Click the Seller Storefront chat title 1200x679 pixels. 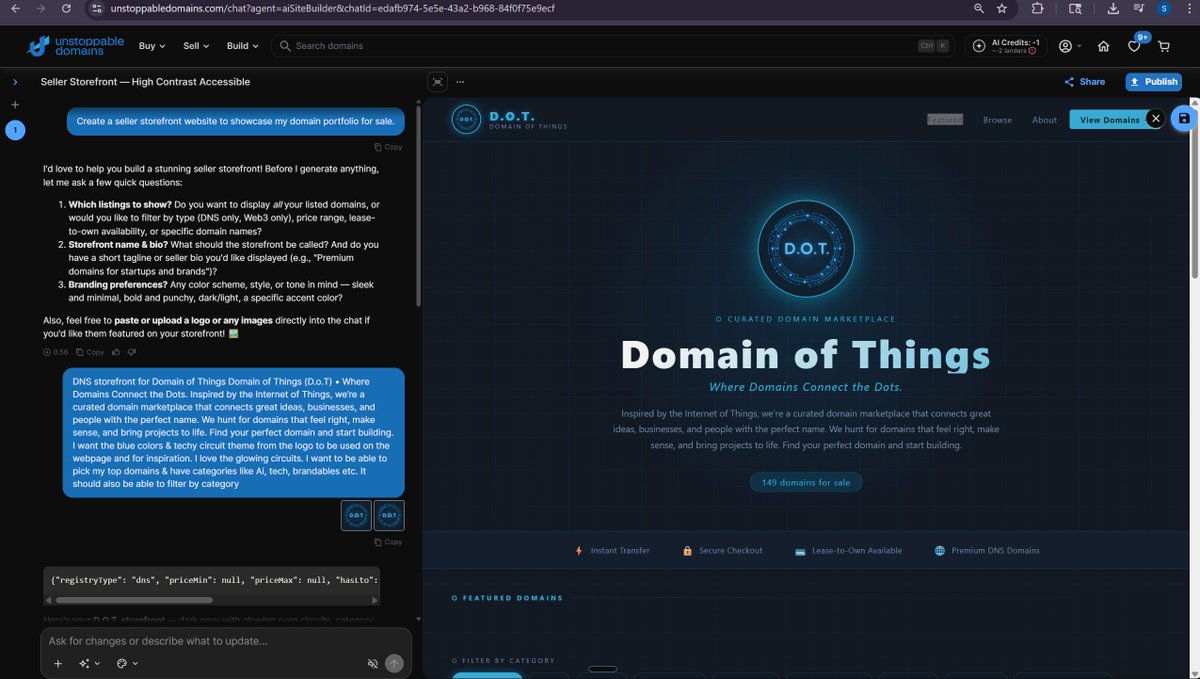[x=145, y=82]
